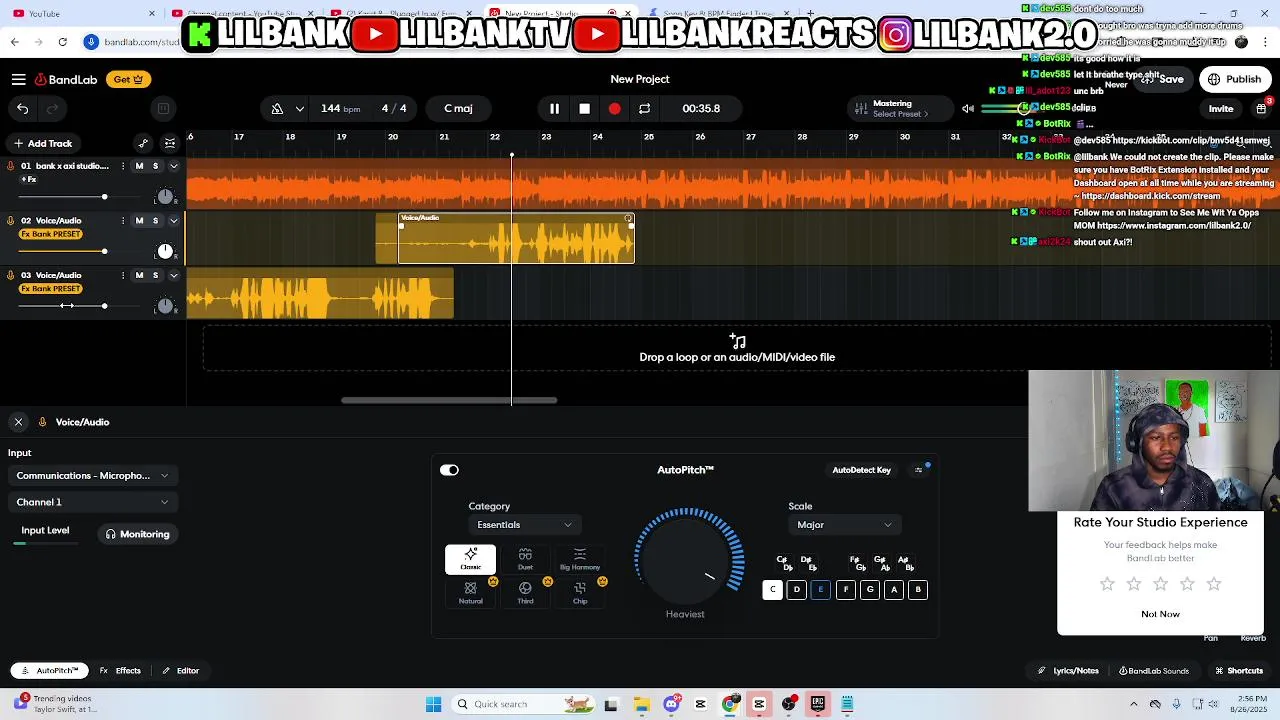Pause playback with the pause button
Viewport: 1280px width, 720px height.
pyautogui.click(x=554, y=108)
